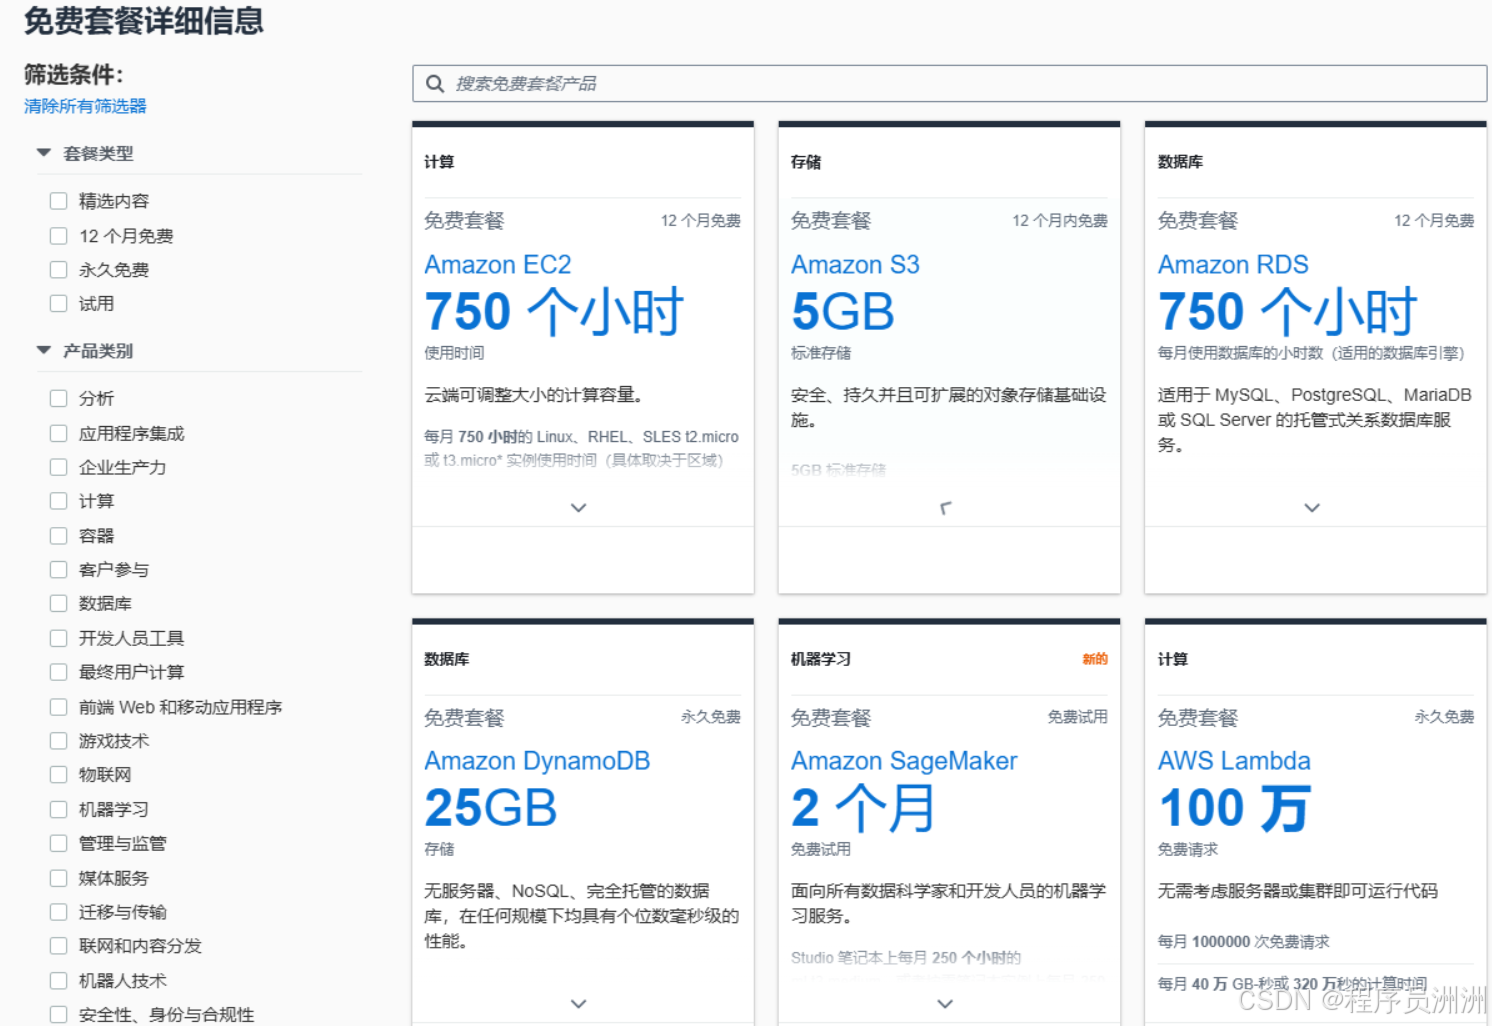Clear all filters link
Screen dimensions: 1492x1026
point(85,106)
